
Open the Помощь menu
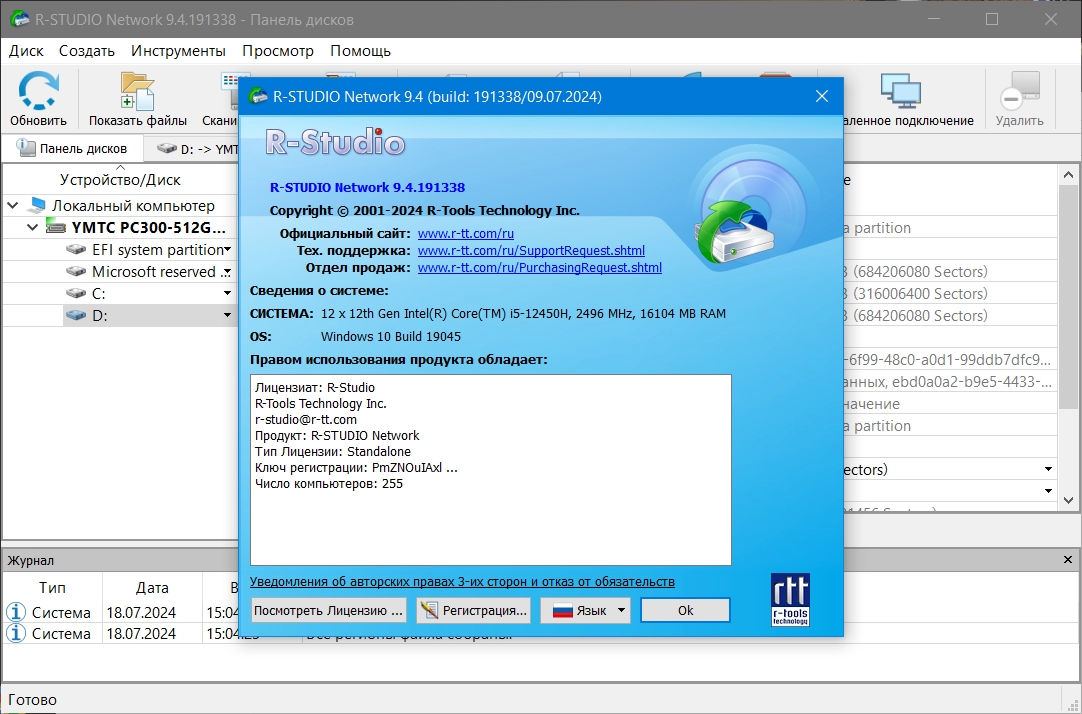tap(360, 51)
